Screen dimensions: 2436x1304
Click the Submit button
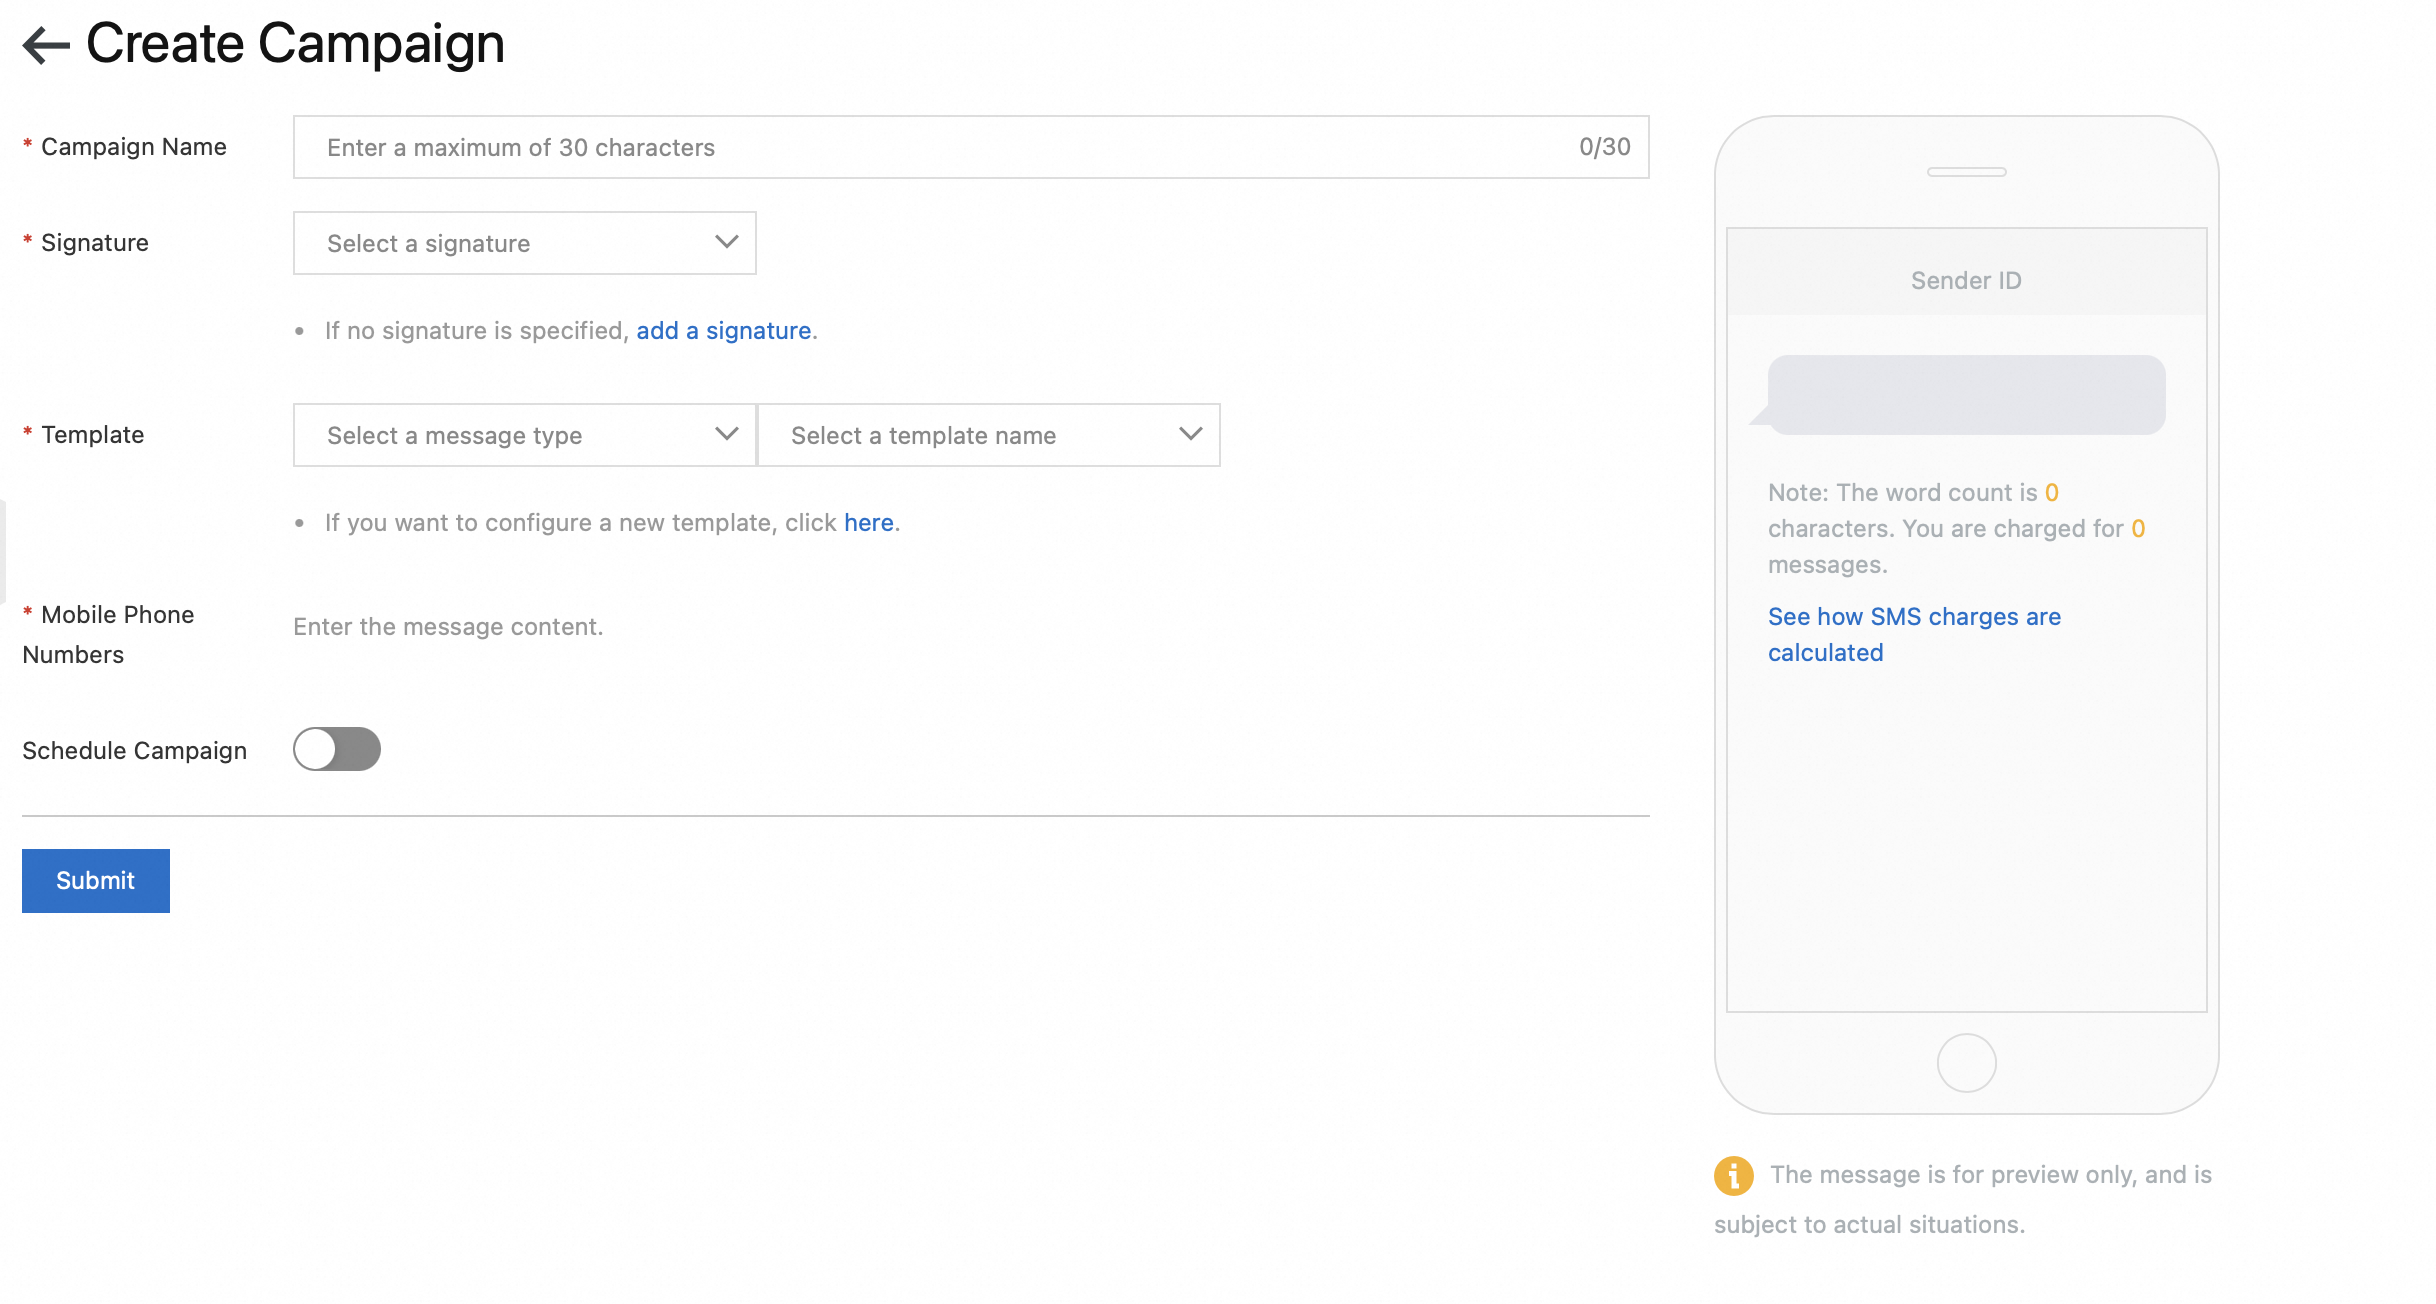click(x=95, y=880)
